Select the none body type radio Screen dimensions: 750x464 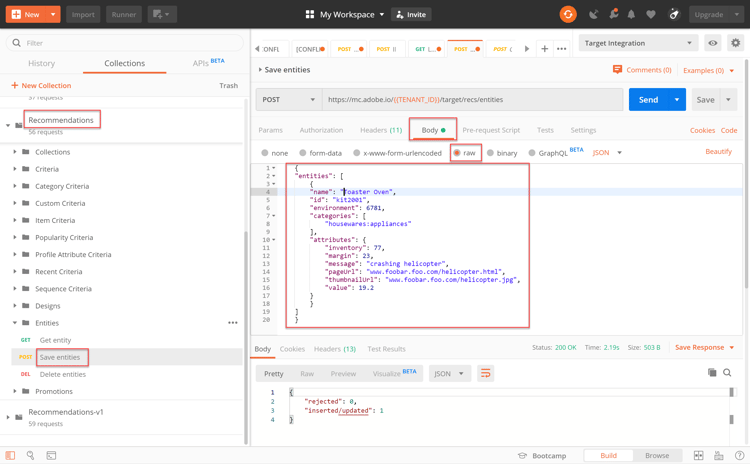(x=265, y=153)
